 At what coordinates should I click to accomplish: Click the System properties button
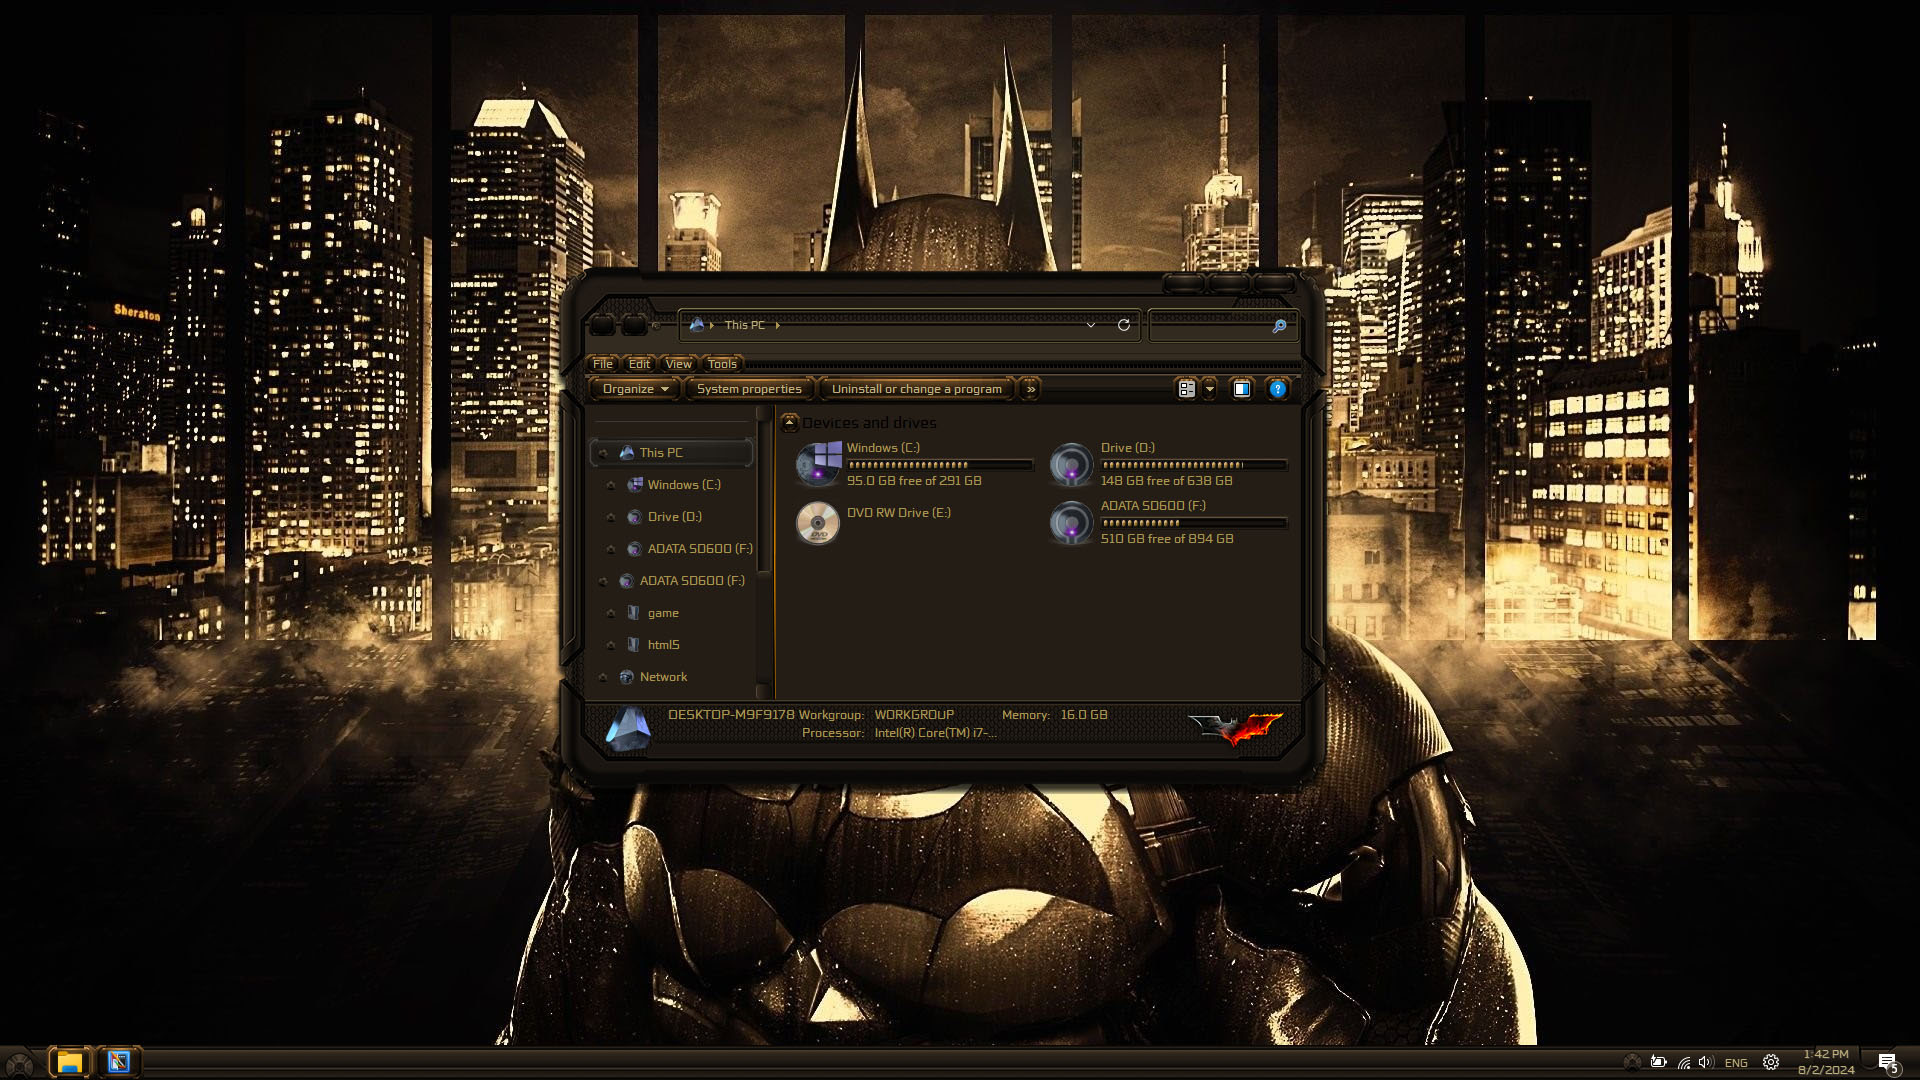click(x=749, y=389)
